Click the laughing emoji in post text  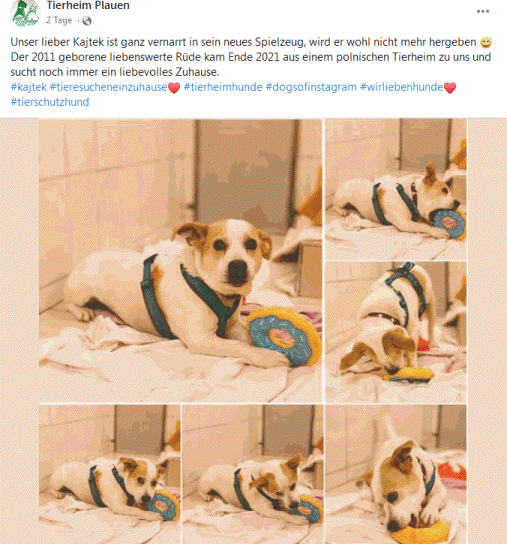click(486, 43)
